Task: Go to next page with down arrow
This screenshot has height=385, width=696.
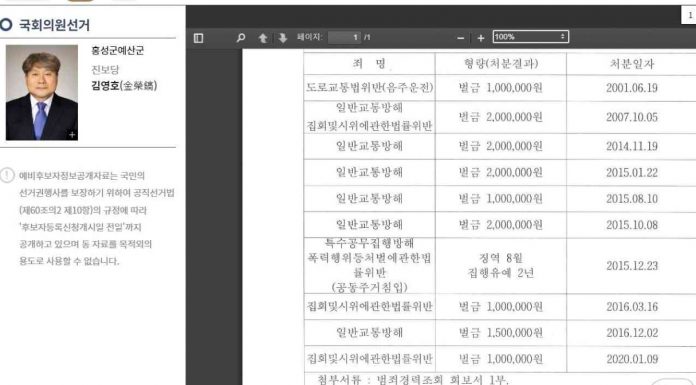Action: (283, 38)
